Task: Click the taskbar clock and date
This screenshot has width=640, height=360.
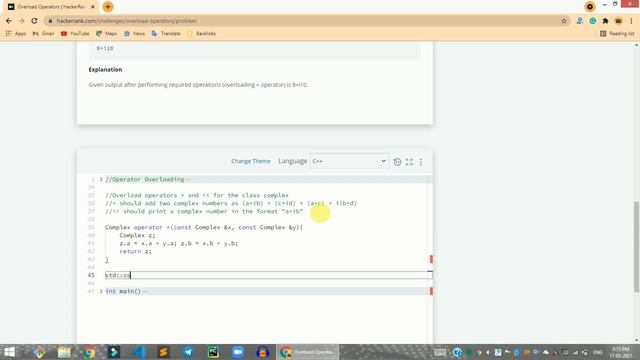Action: [621, 352]
